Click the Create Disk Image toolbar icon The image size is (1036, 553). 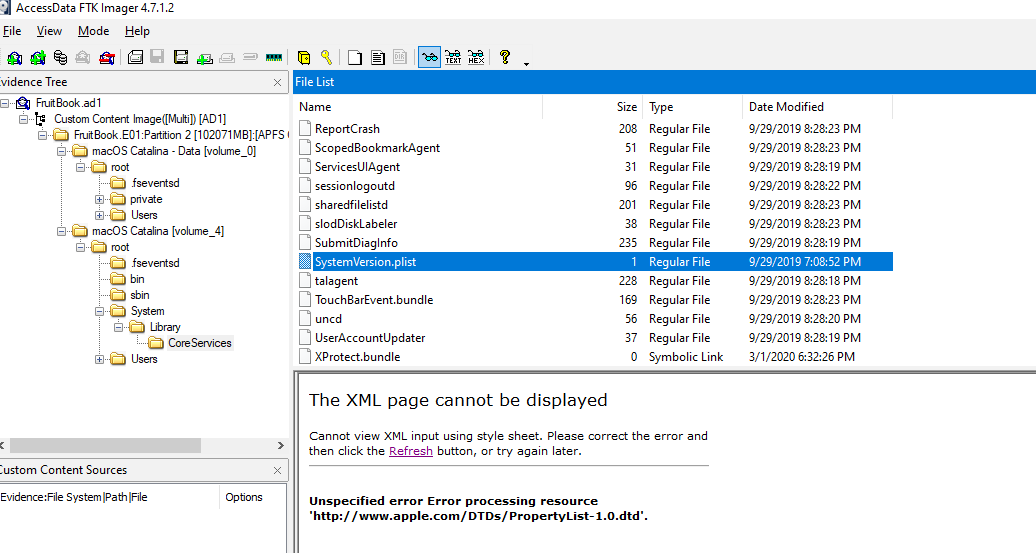[x=135, y=58]
